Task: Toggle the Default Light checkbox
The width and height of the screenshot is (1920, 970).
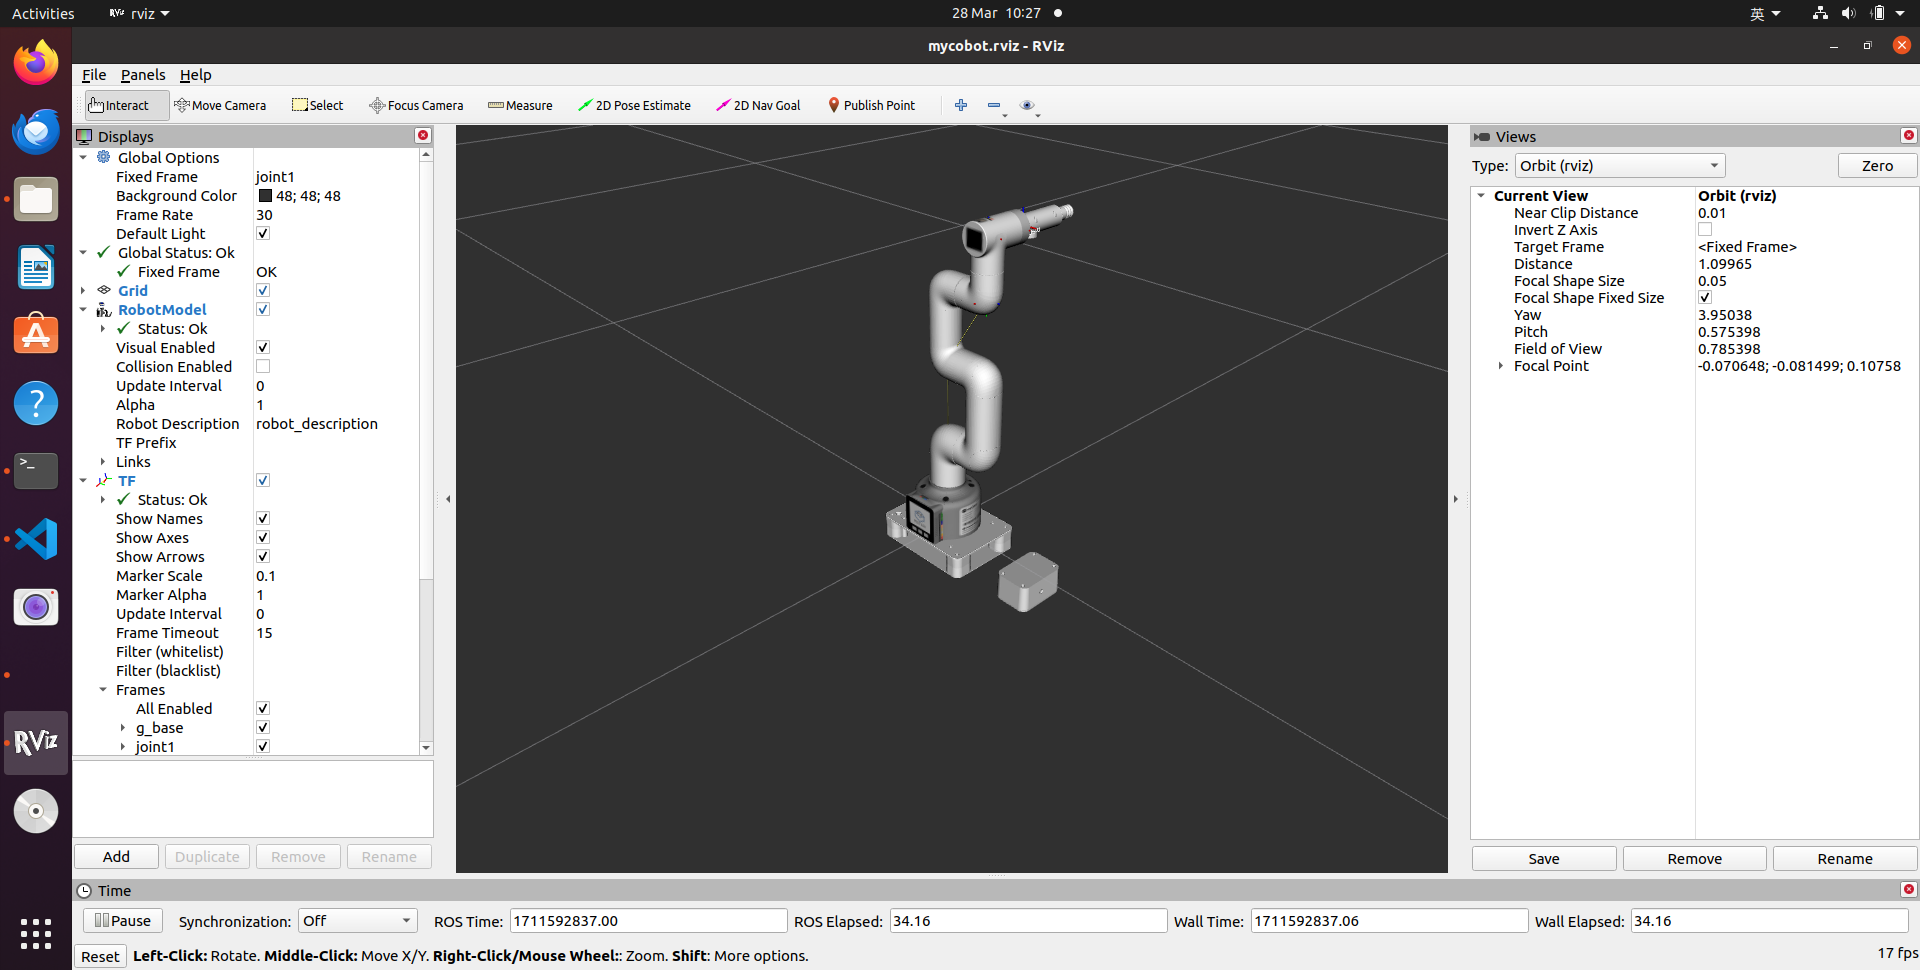Action: 263,233
